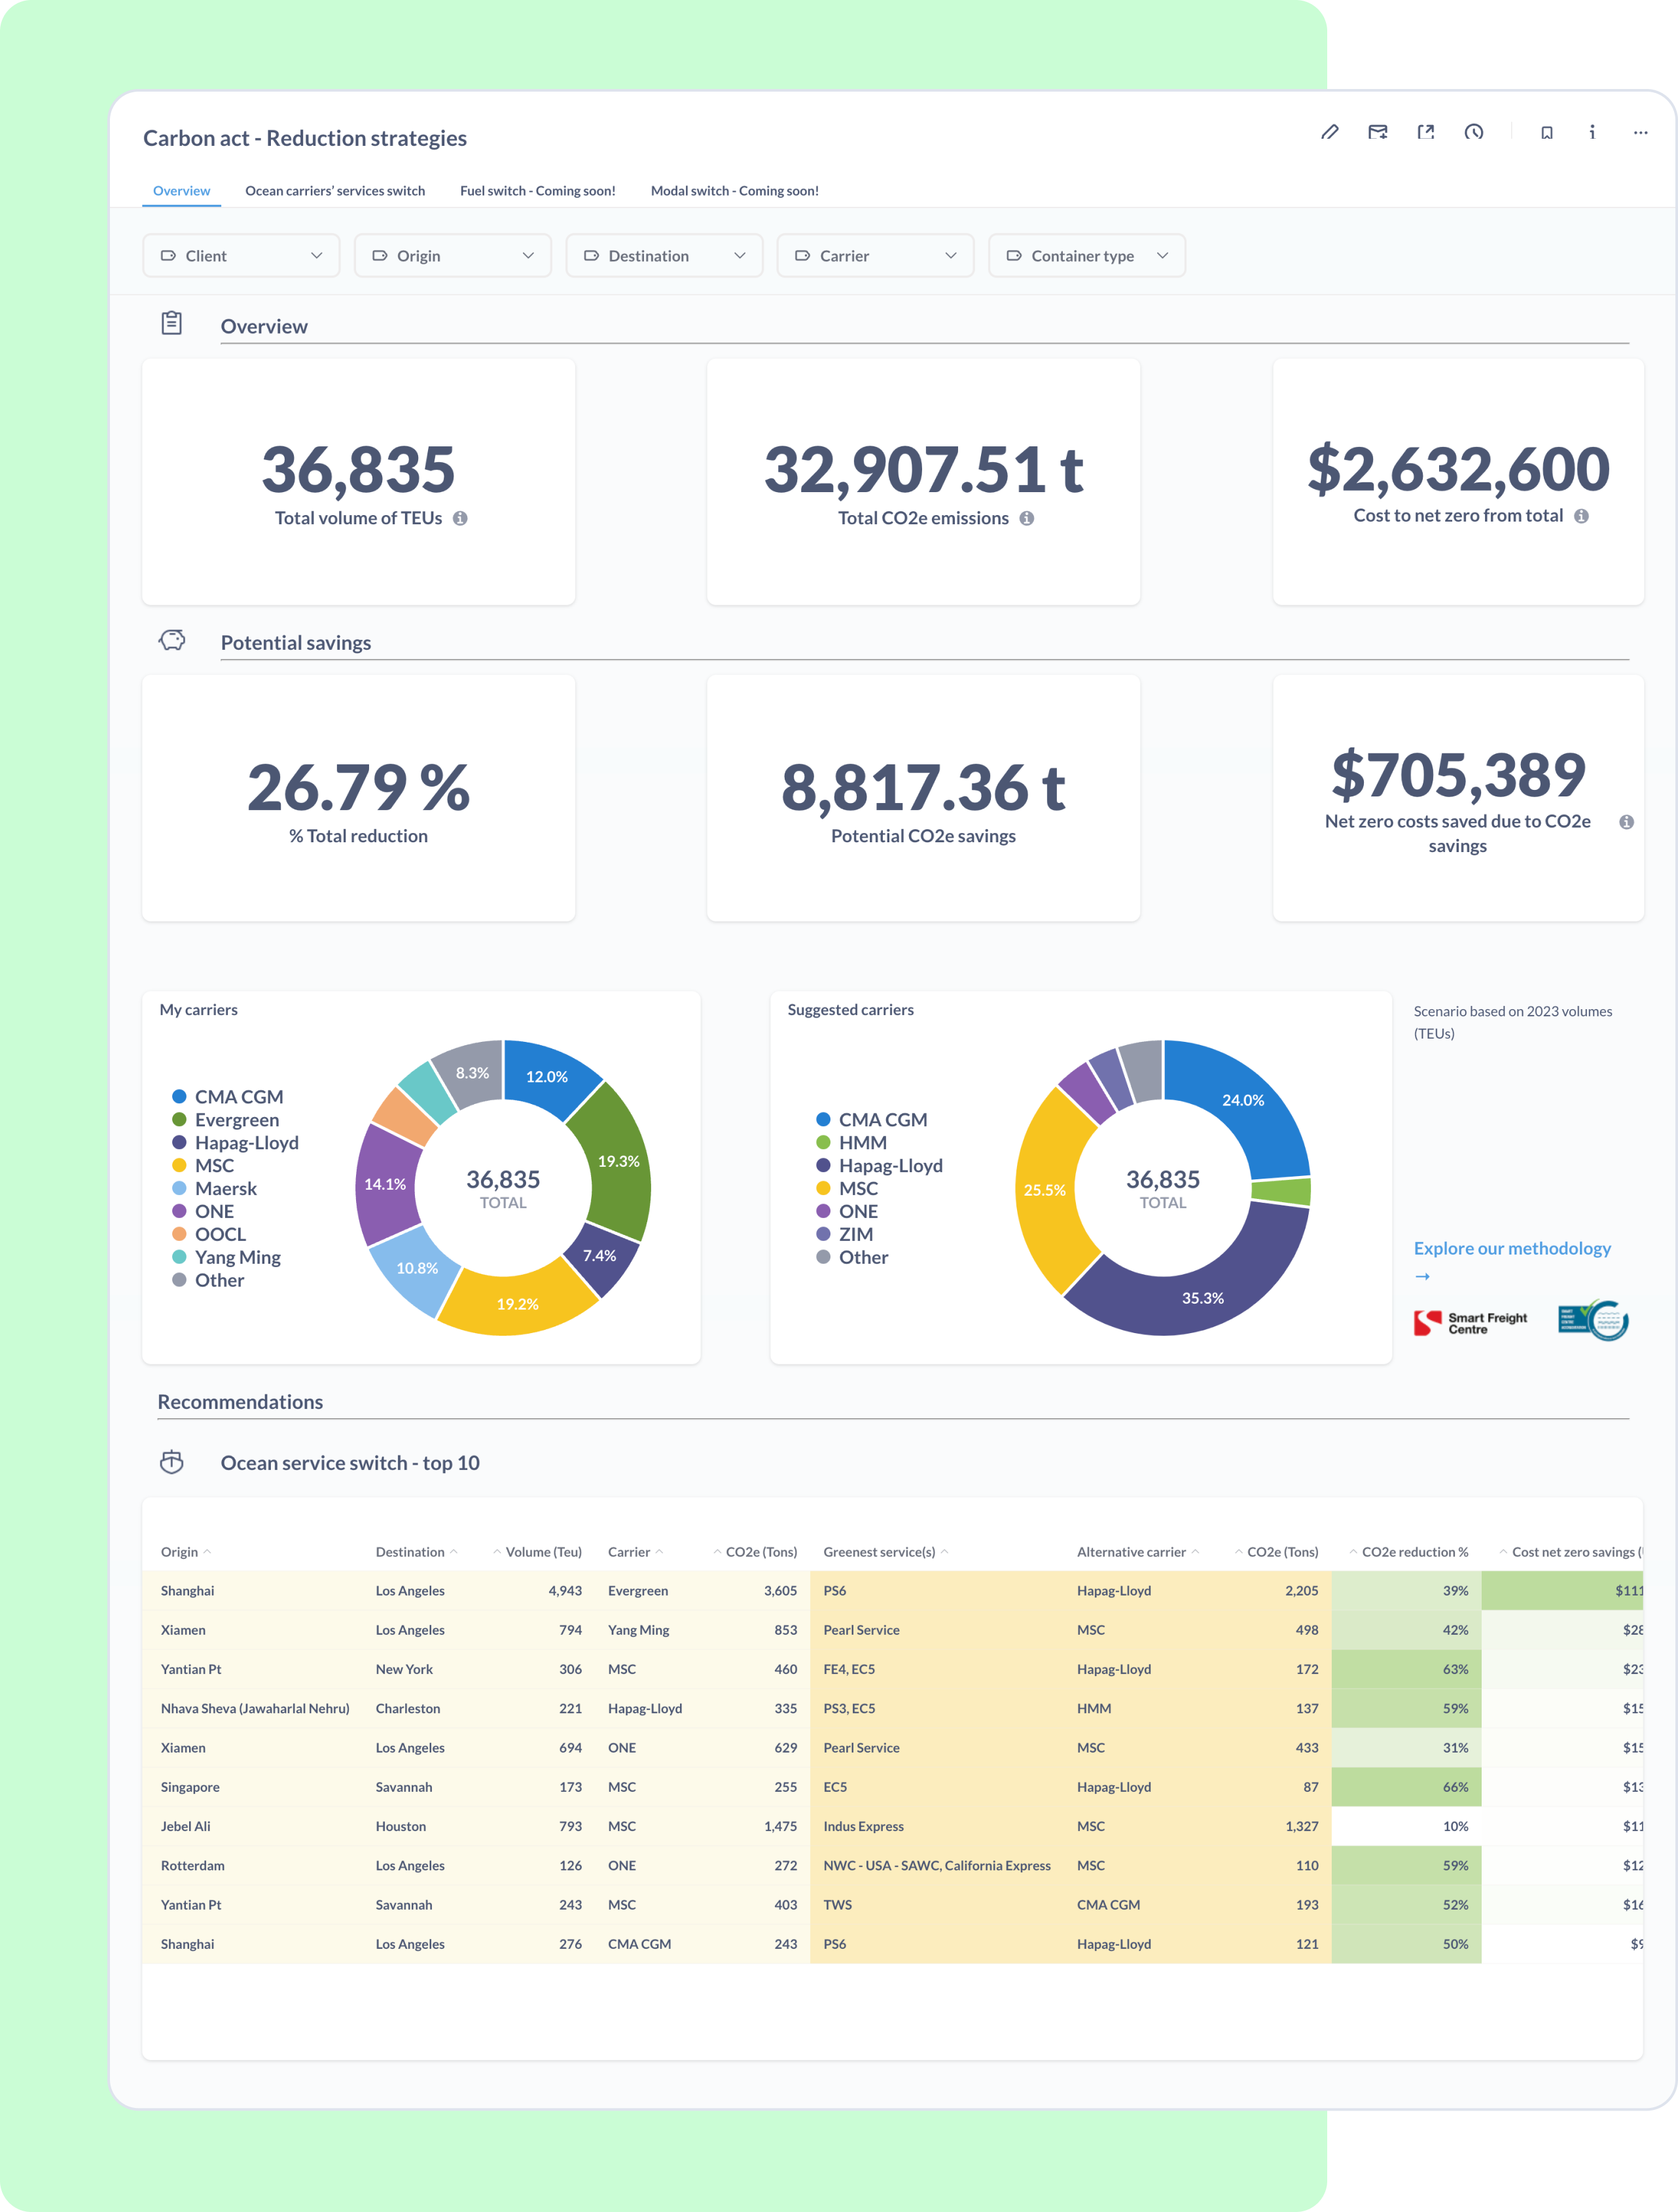The width and height of the screenshot is (1678, 2212).
Task: Click info icon beside Cost to net zero
Action: click(x=1581, y=516)
